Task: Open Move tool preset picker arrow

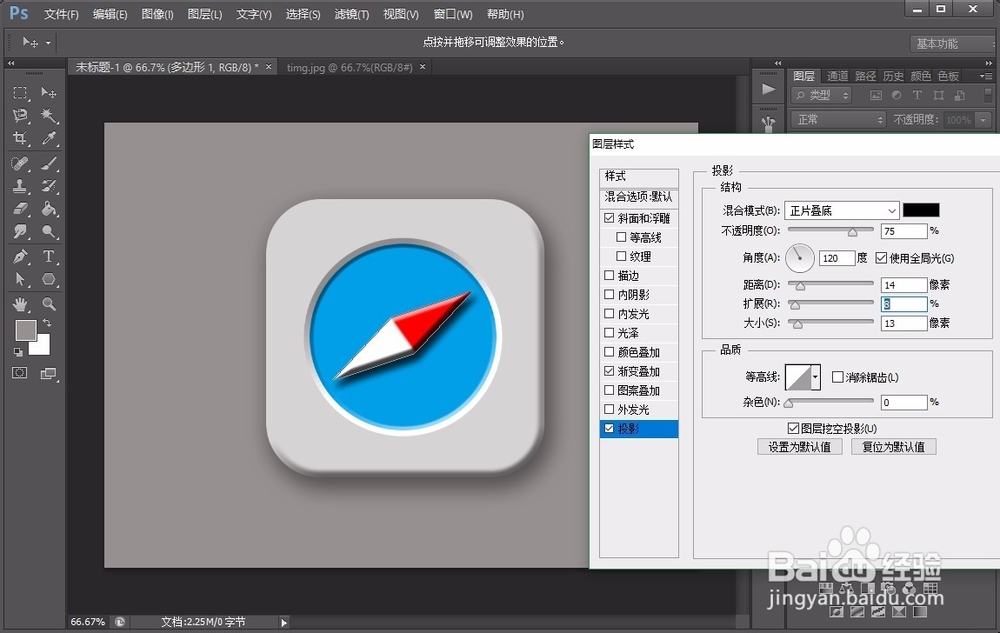Action: pyautogui.click(x=48, y=43)
